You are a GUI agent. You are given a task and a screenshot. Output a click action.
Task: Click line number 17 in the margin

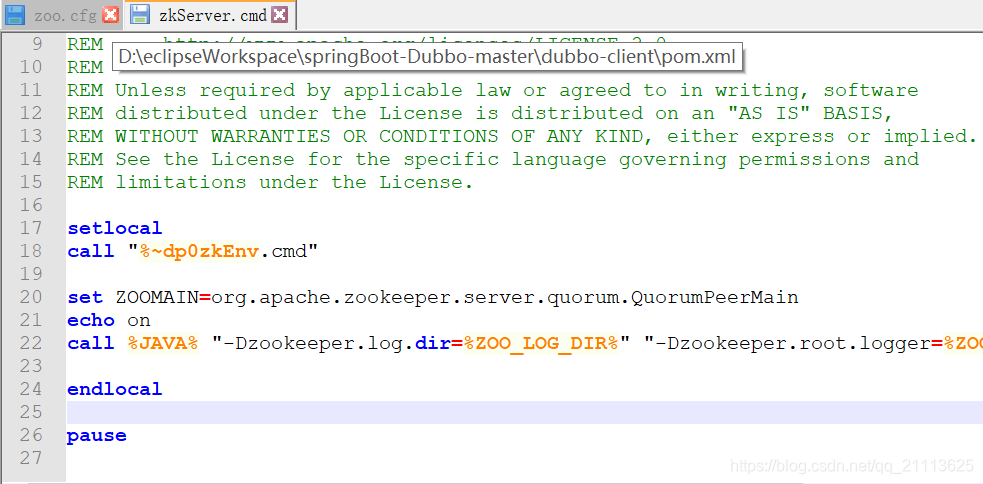click(31, 228)
